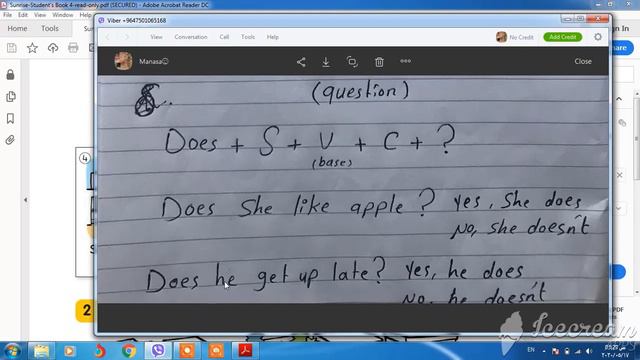
Task: Switch to the Acrobat Home tab
Action: (x=17, y=28)
